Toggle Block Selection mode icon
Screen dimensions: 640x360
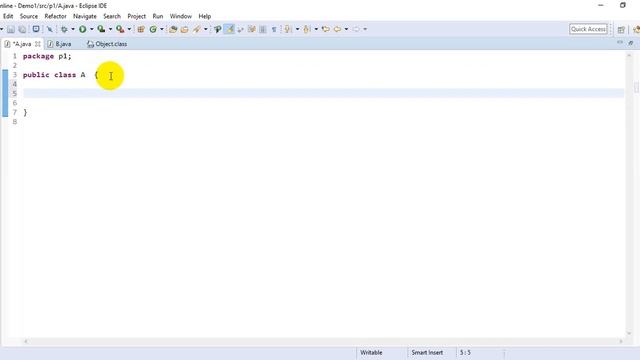(263, 29)
